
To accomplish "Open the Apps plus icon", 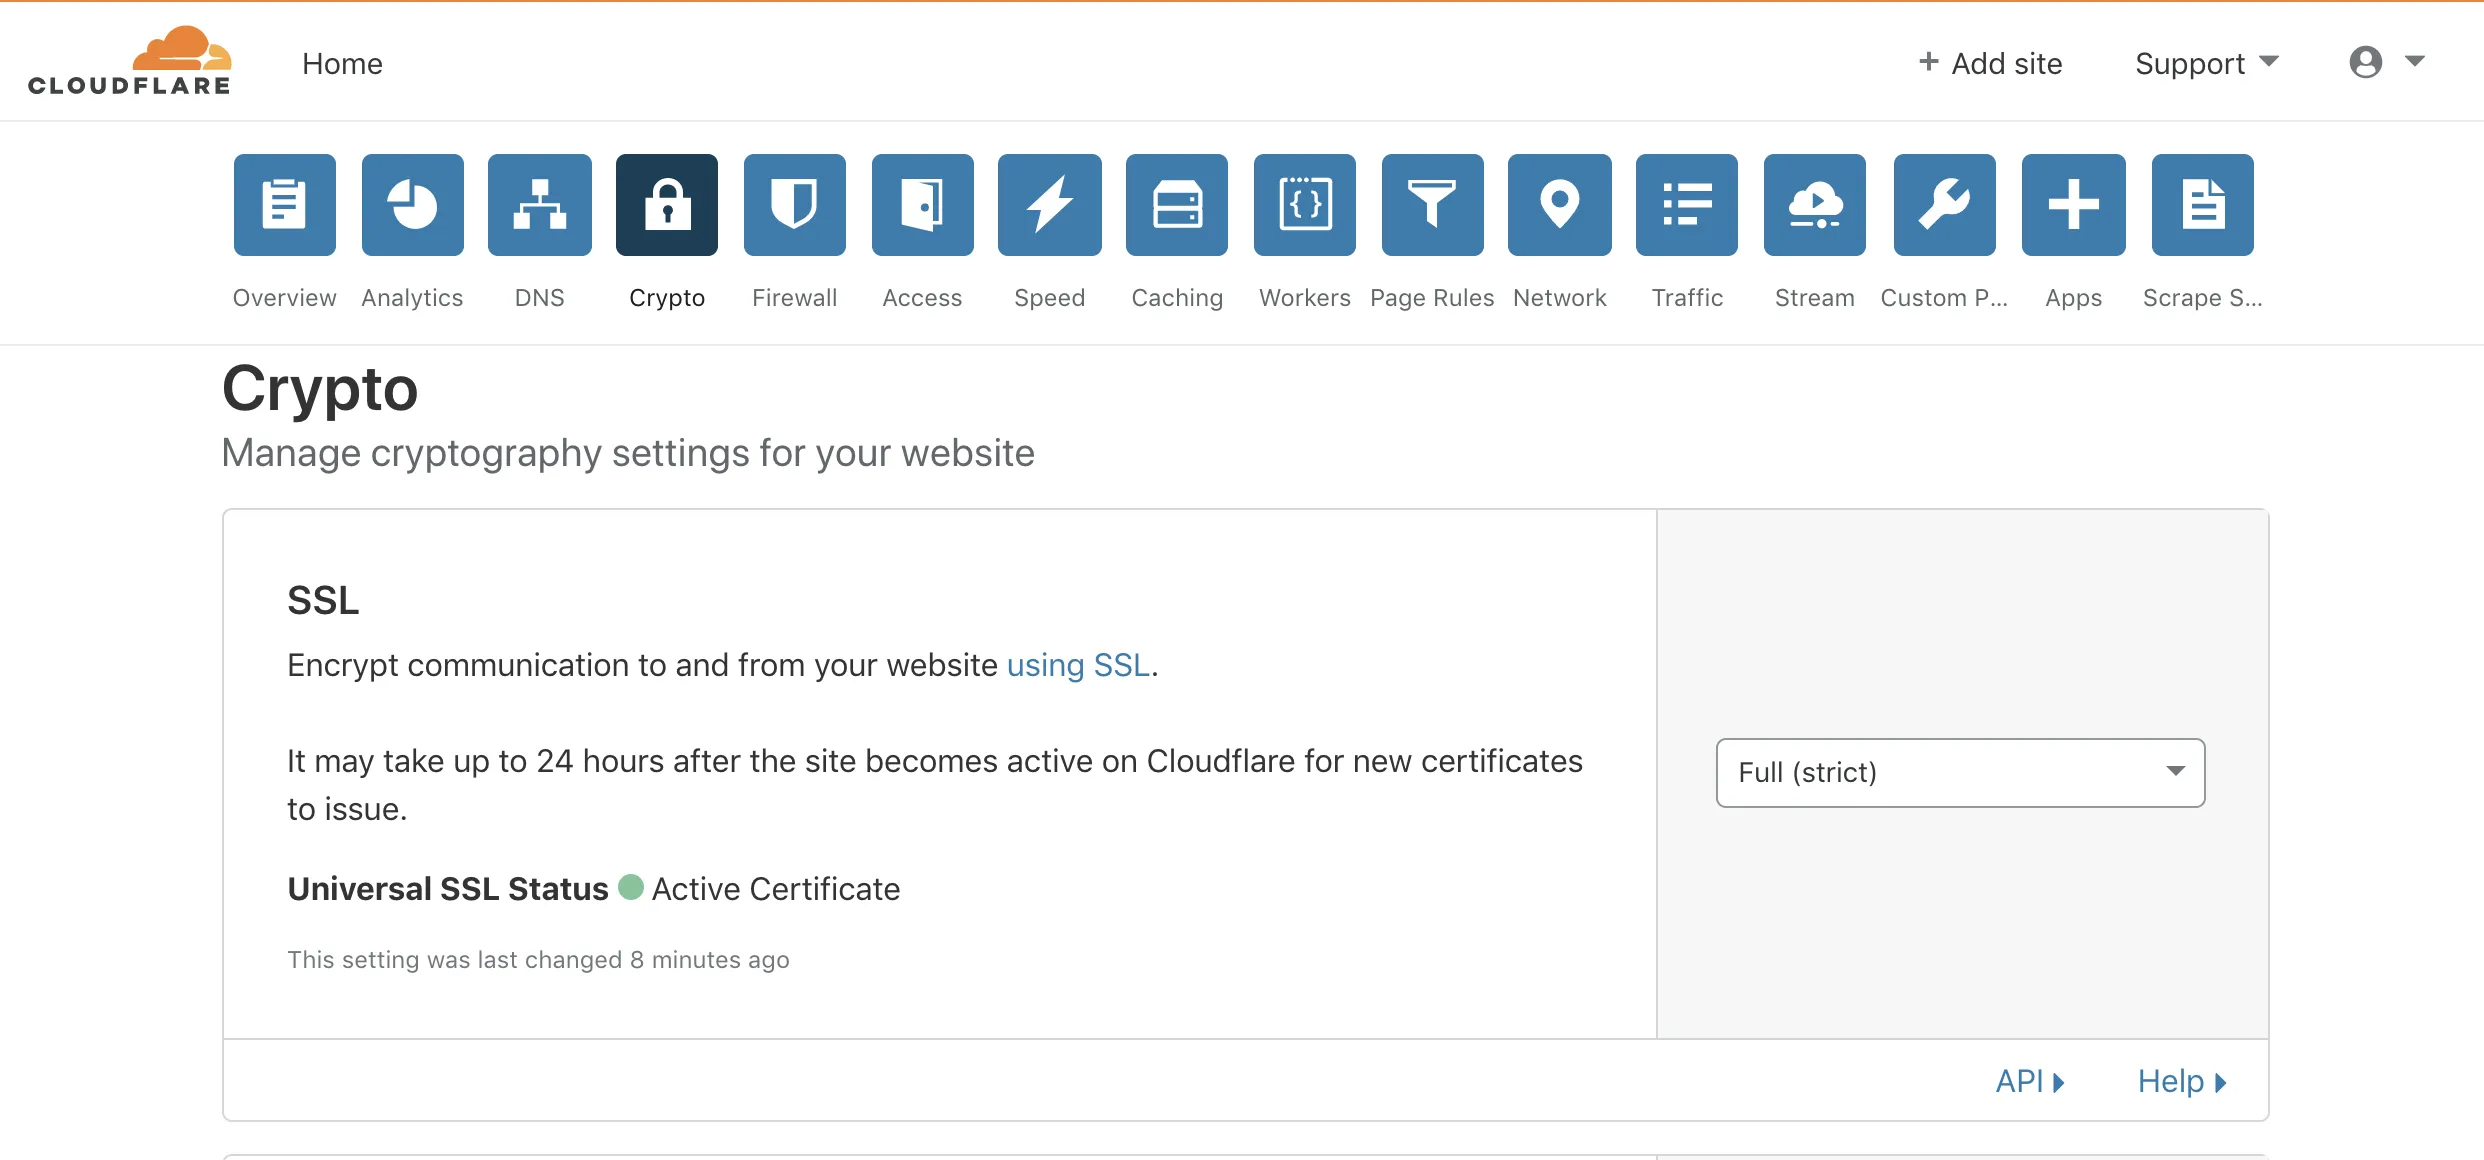I will coord(2073,205).
